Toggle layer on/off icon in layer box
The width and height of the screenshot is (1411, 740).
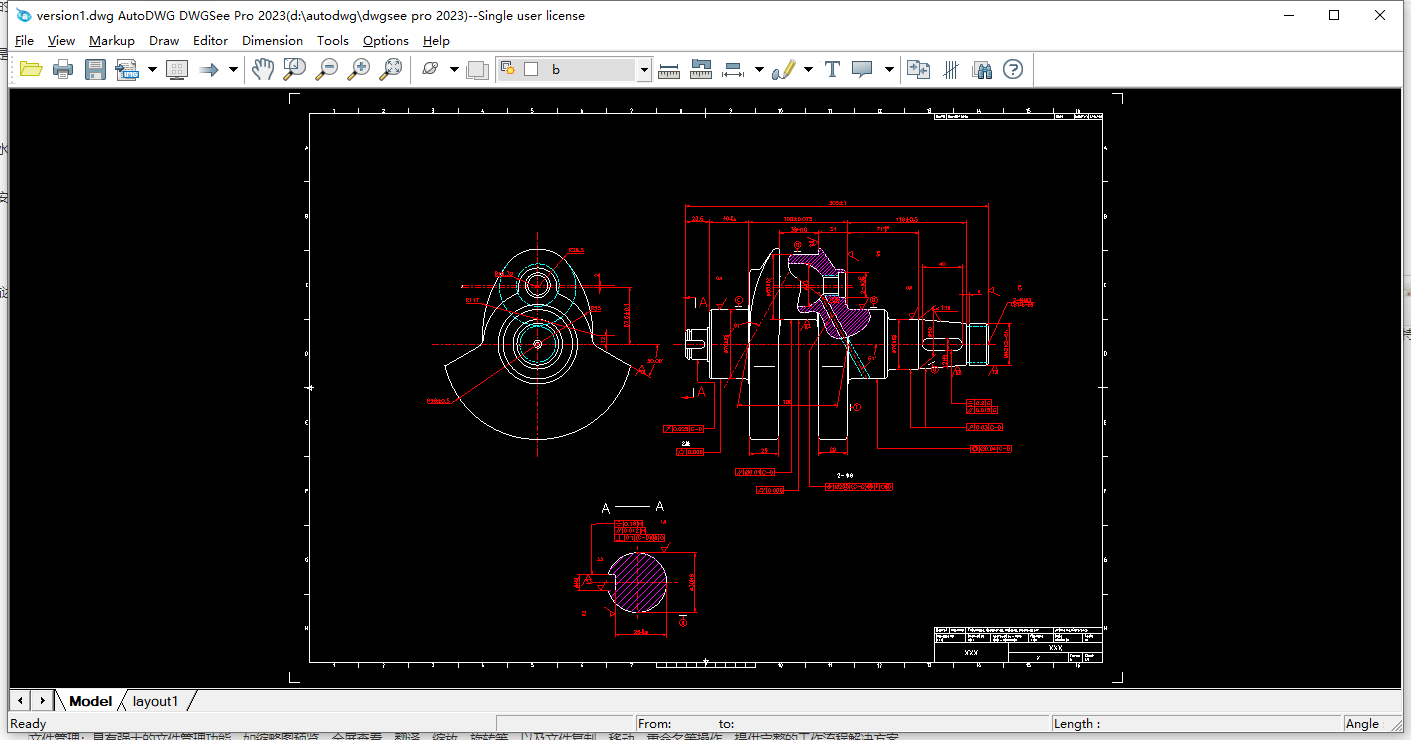point(508,69)
